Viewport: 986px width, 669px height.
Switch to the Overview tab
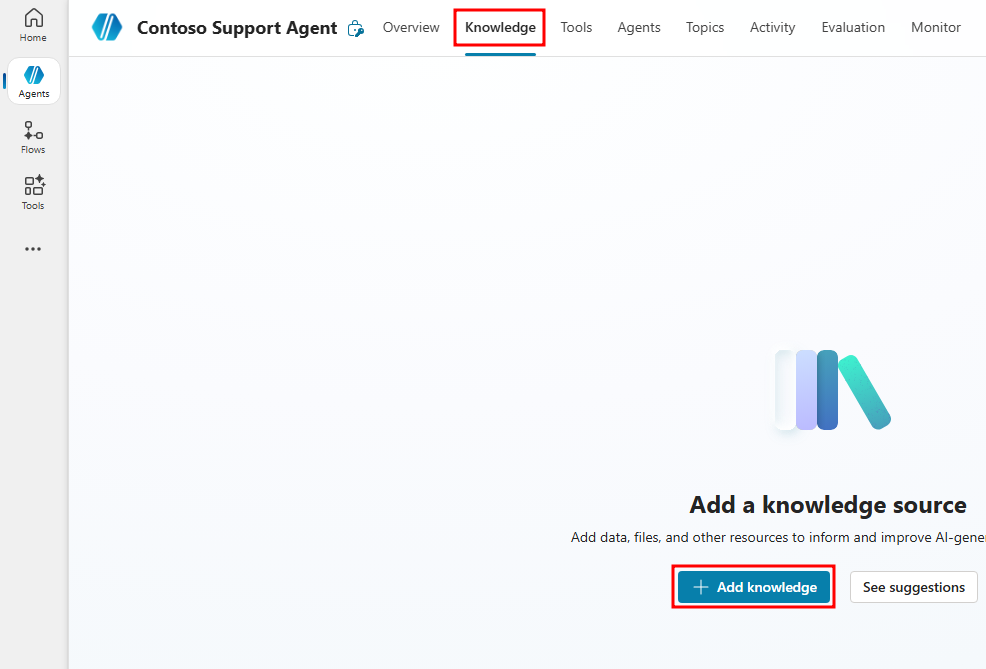(411, 28)
